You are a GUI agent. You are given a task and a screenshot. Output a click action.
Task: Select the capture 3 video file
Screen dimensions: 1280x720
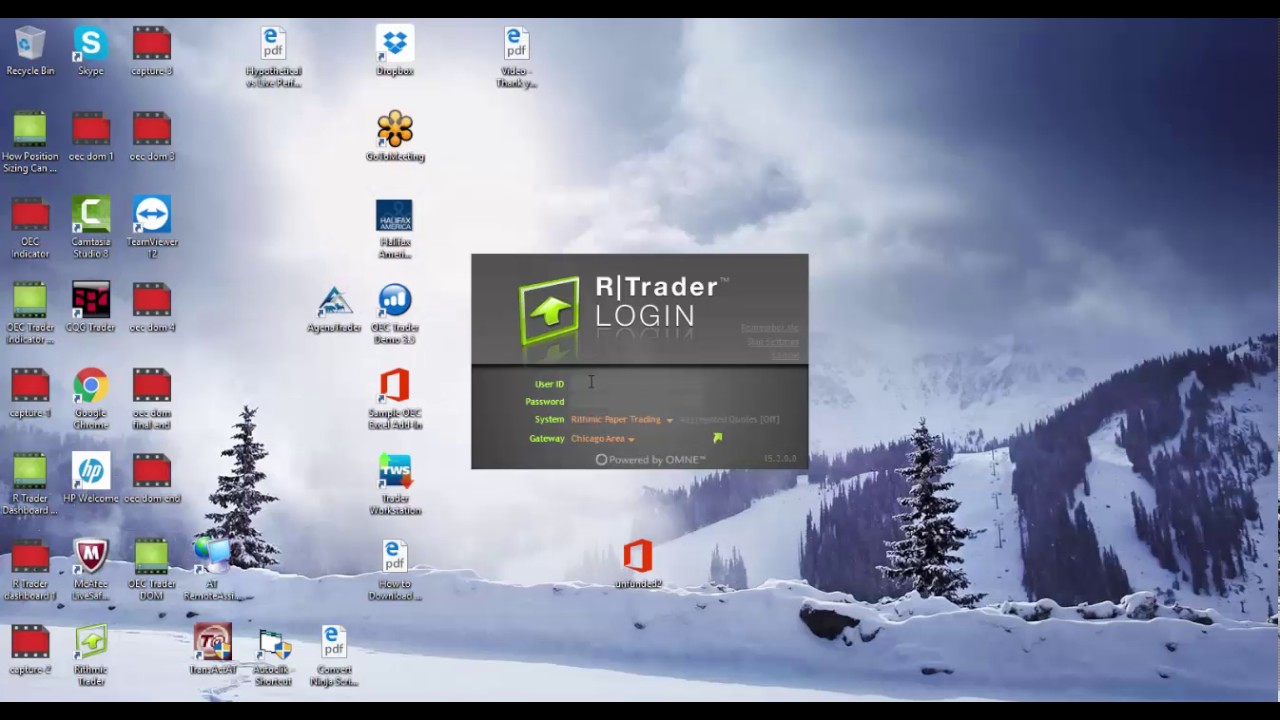pos(152,52)
